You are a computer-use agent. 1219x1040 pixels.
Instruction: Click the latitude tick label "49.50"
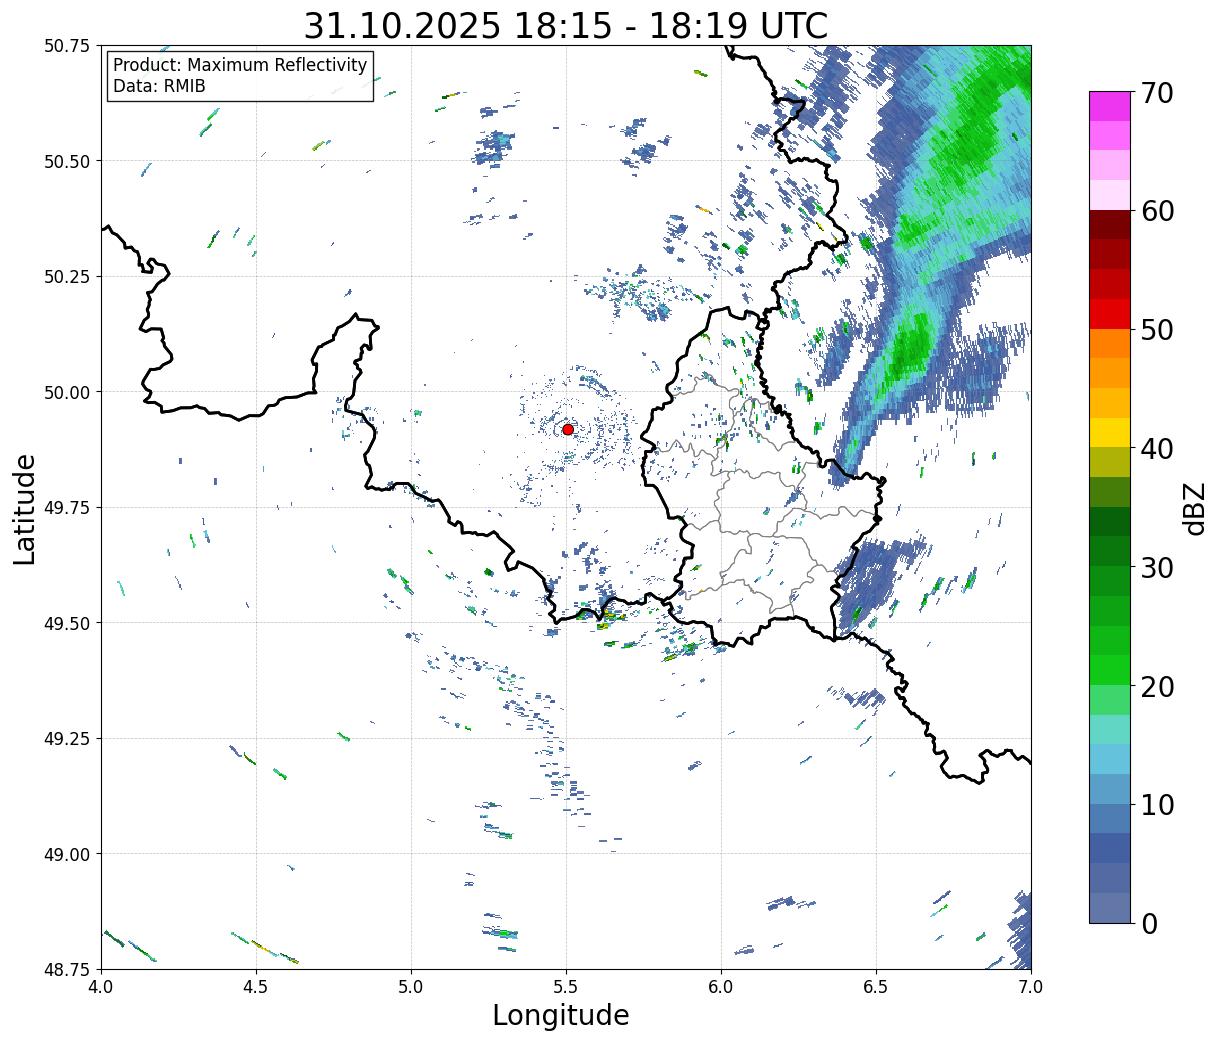pyautogui.click(x=67, y=623)
